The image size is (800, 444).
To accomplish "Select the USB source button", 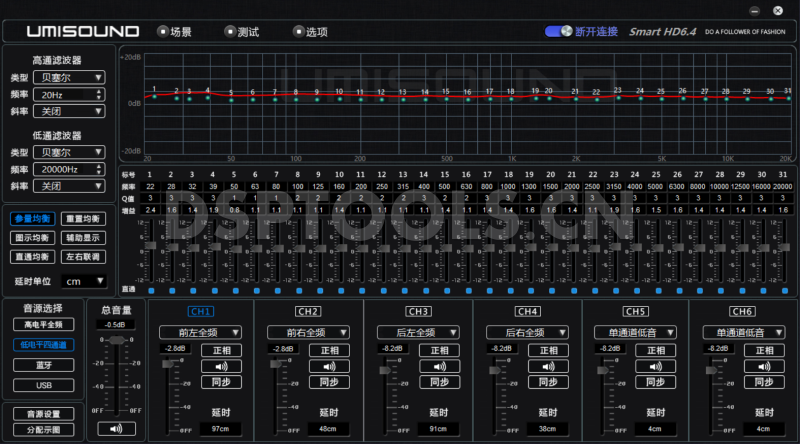I will 43,385.
